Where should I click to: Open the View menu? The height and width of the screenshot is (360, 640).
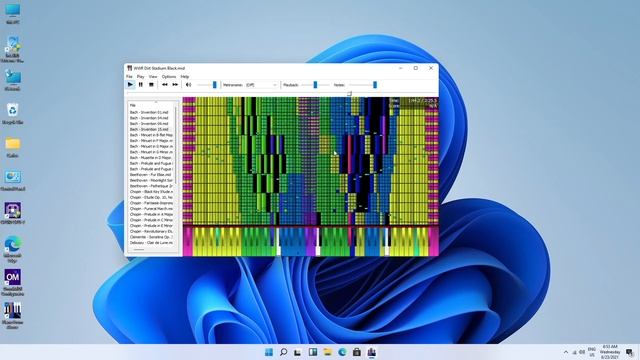(x=153, y=76)
